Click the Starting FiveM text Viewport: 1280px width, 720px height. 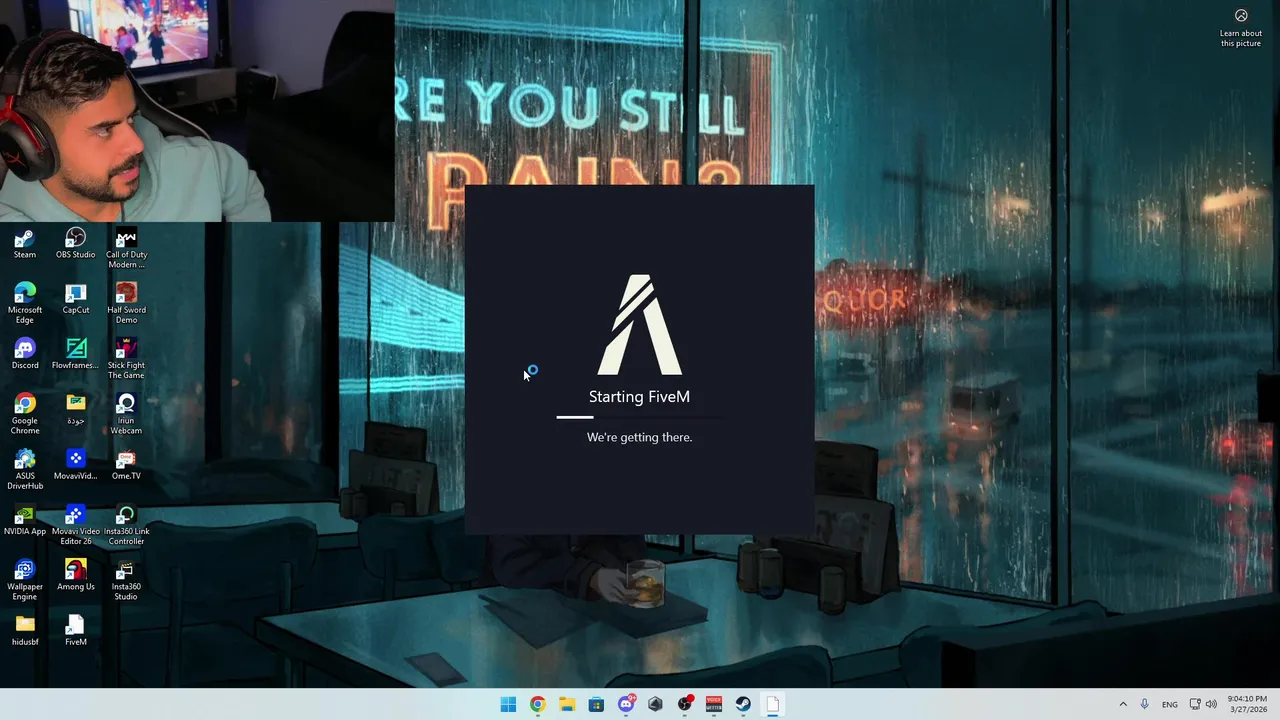(640, 397)
